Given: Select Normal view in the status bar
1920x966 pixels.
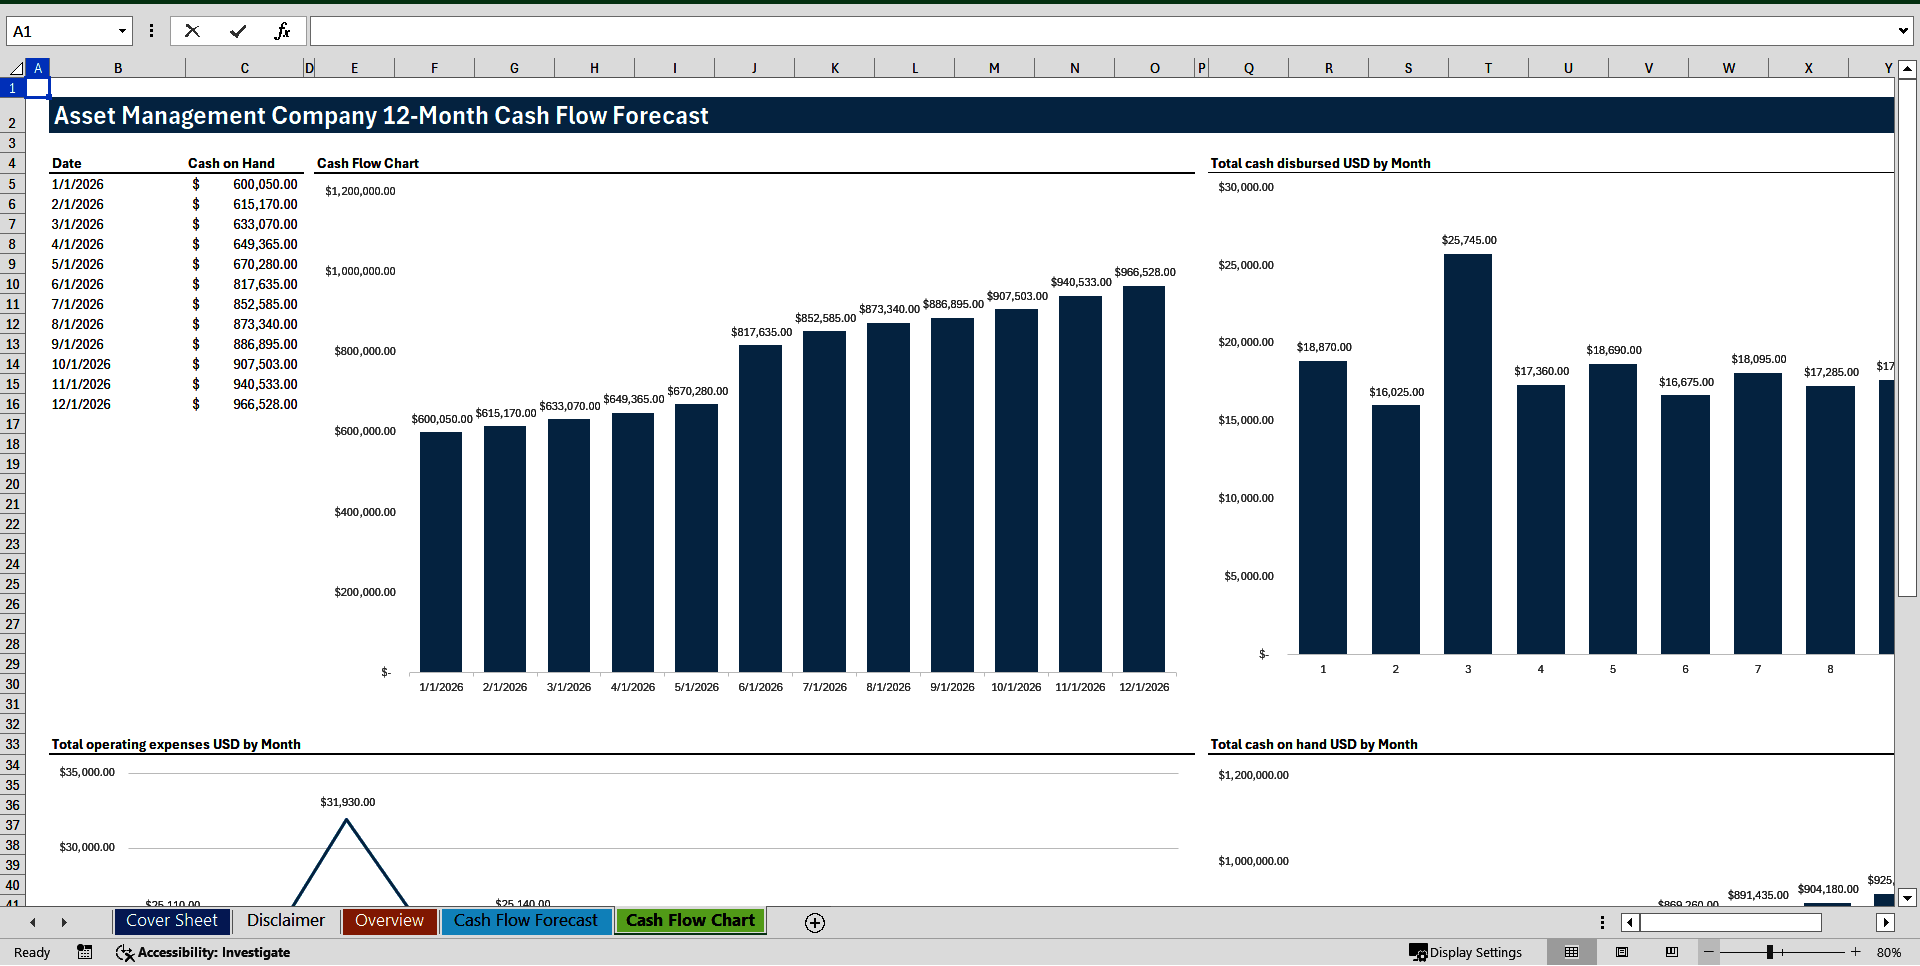Looking at the screenshot, I should coord(1570,952).
